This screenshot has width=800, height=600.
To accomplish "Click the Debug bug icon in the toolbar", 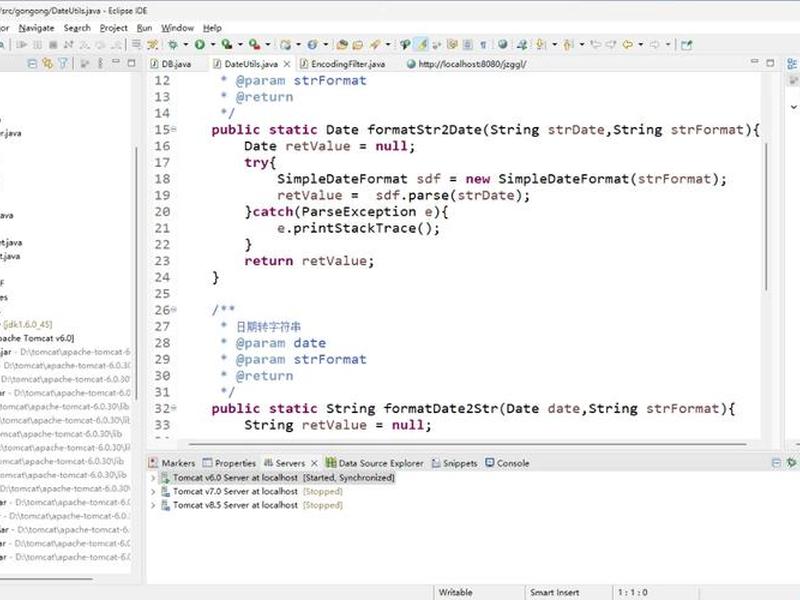I will tap(173, 45).
